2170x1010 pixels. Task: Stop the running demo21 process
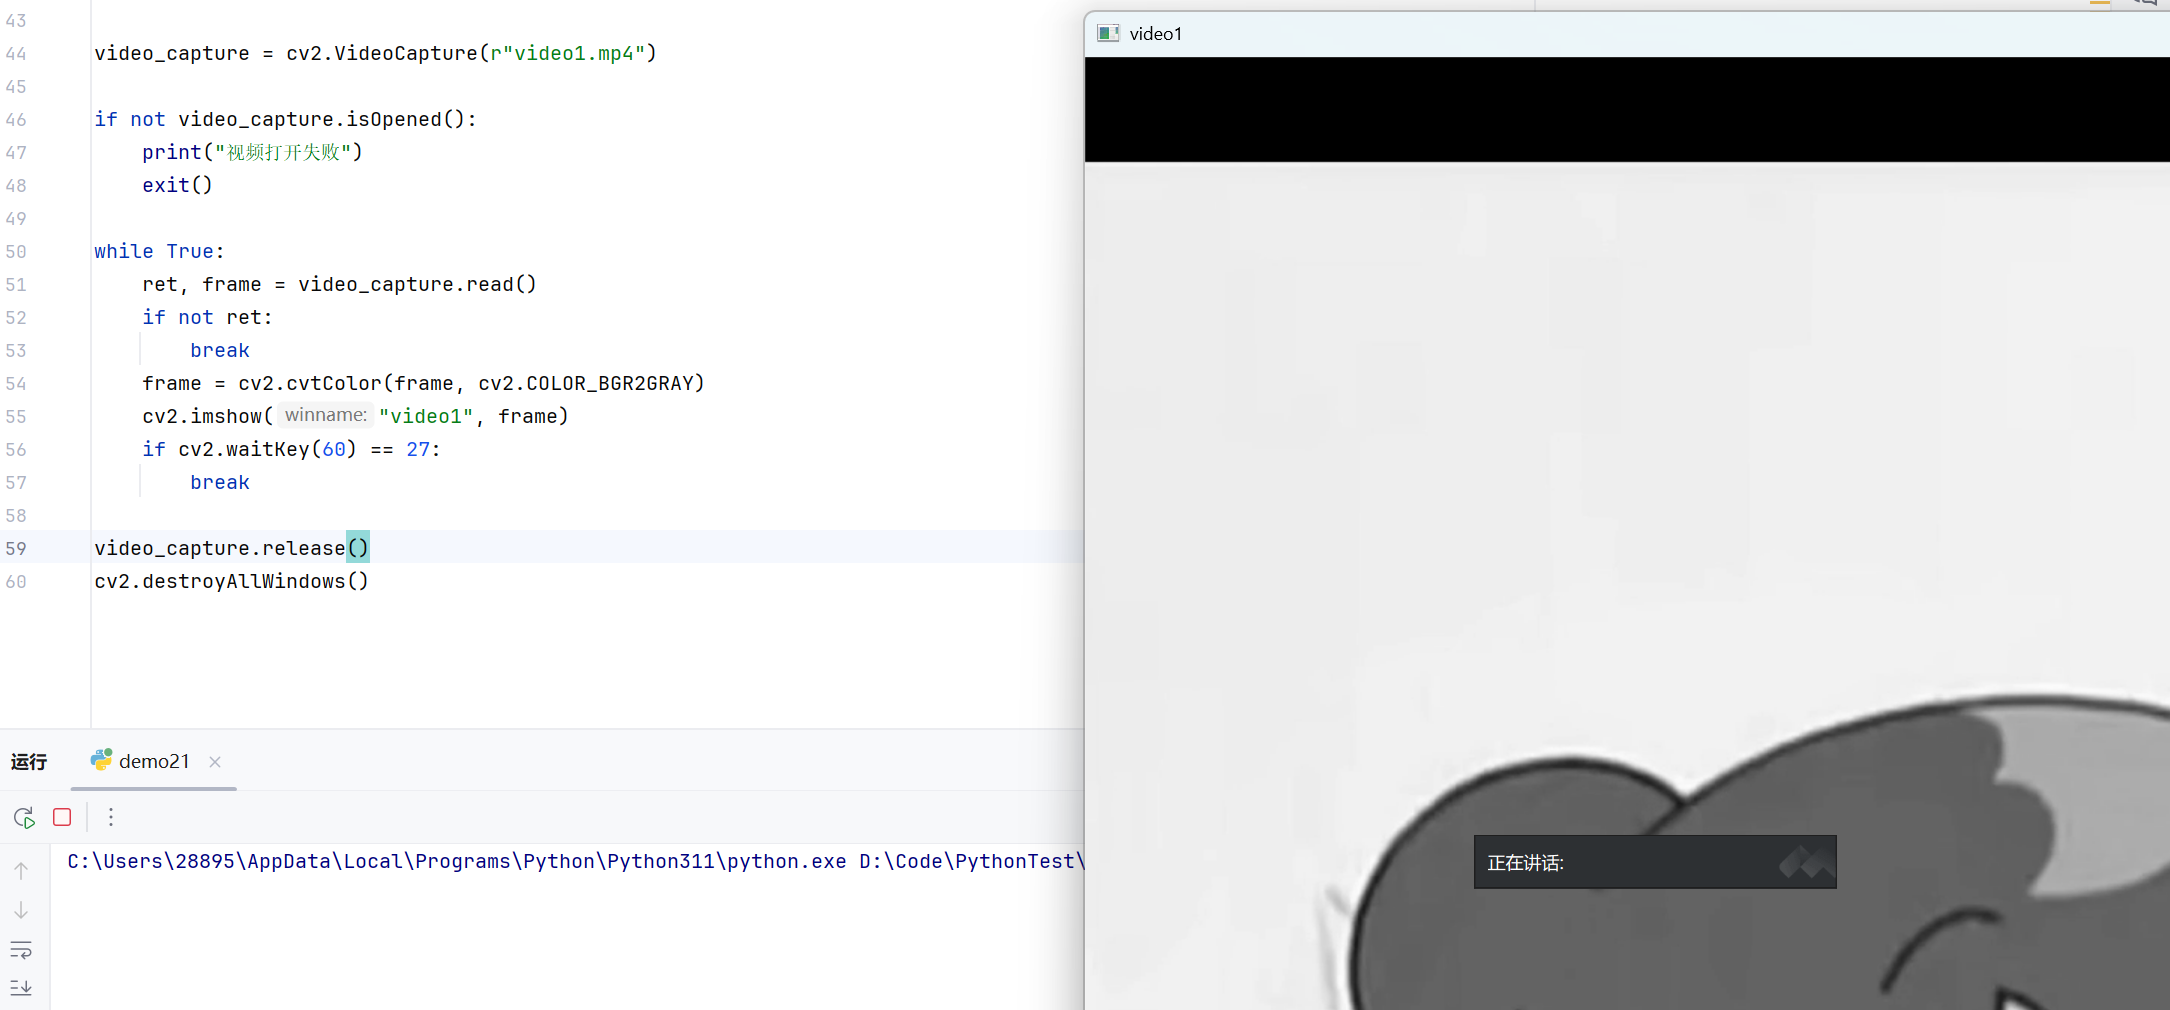(62, 817)
